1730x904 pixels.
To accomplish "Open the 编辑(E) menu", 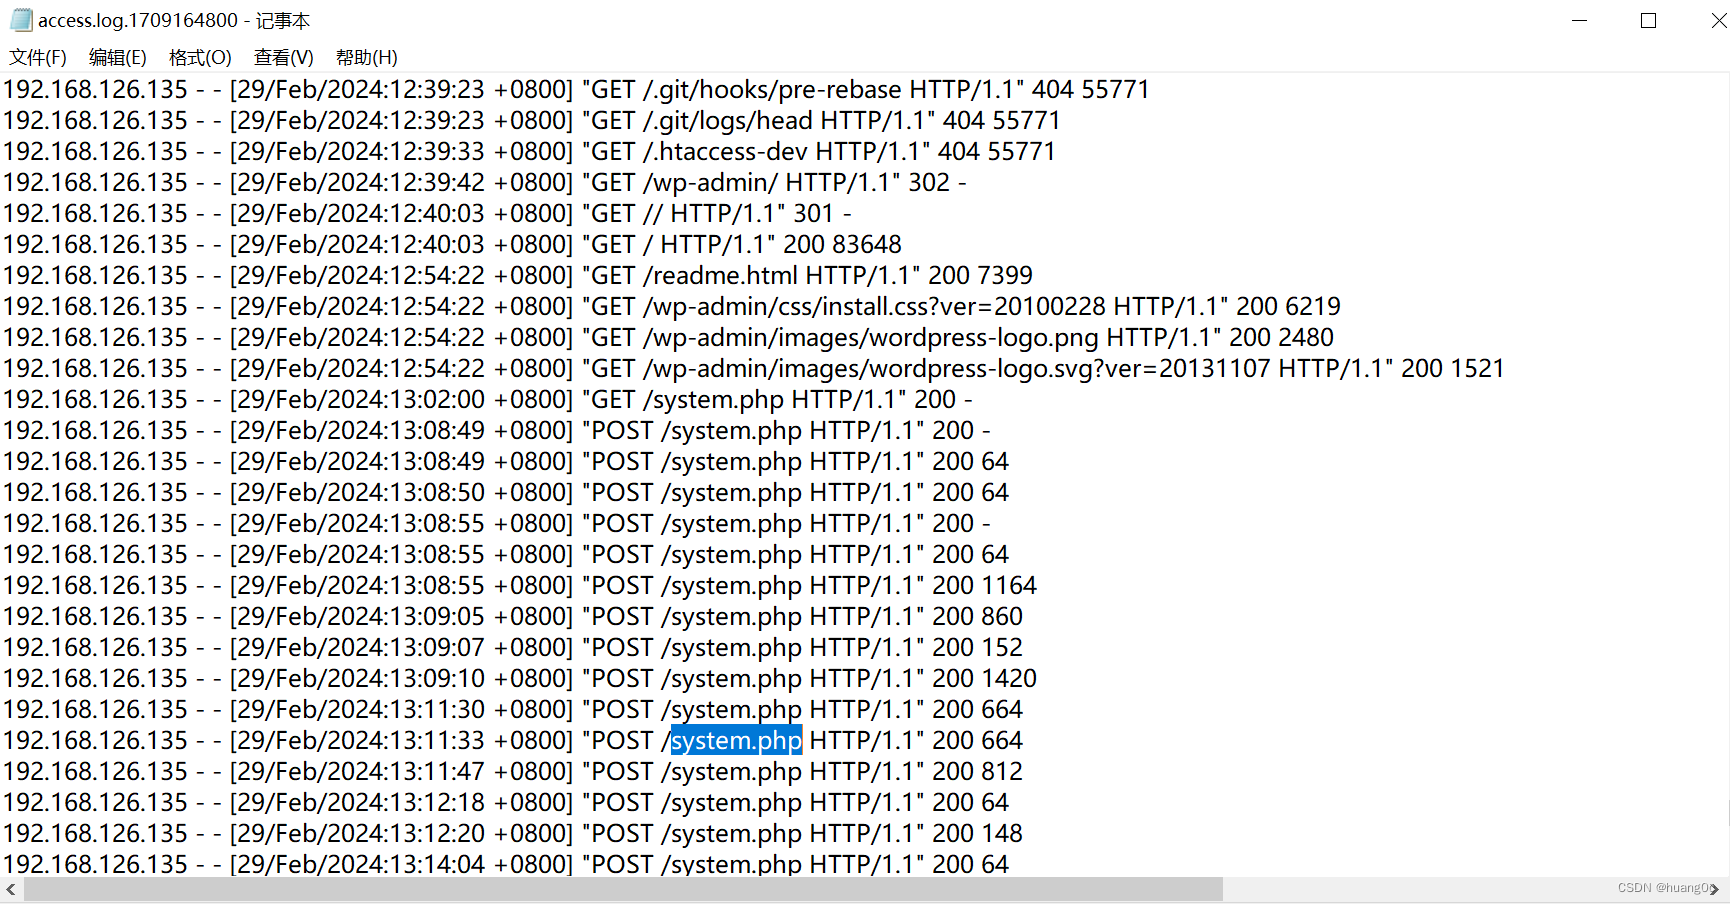I will 118,58.
